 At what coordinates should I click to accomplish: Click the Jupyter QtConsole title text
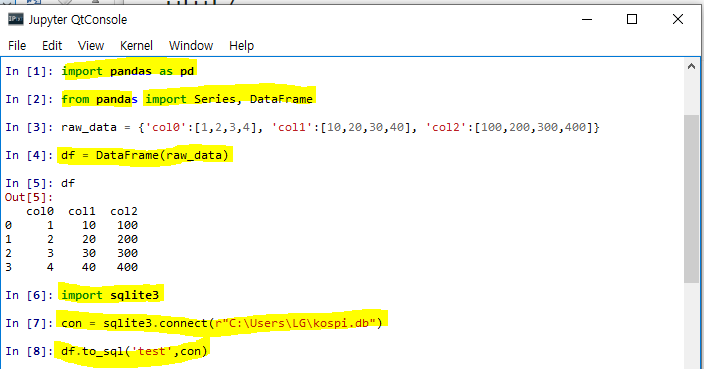click(x=78, y=20)
